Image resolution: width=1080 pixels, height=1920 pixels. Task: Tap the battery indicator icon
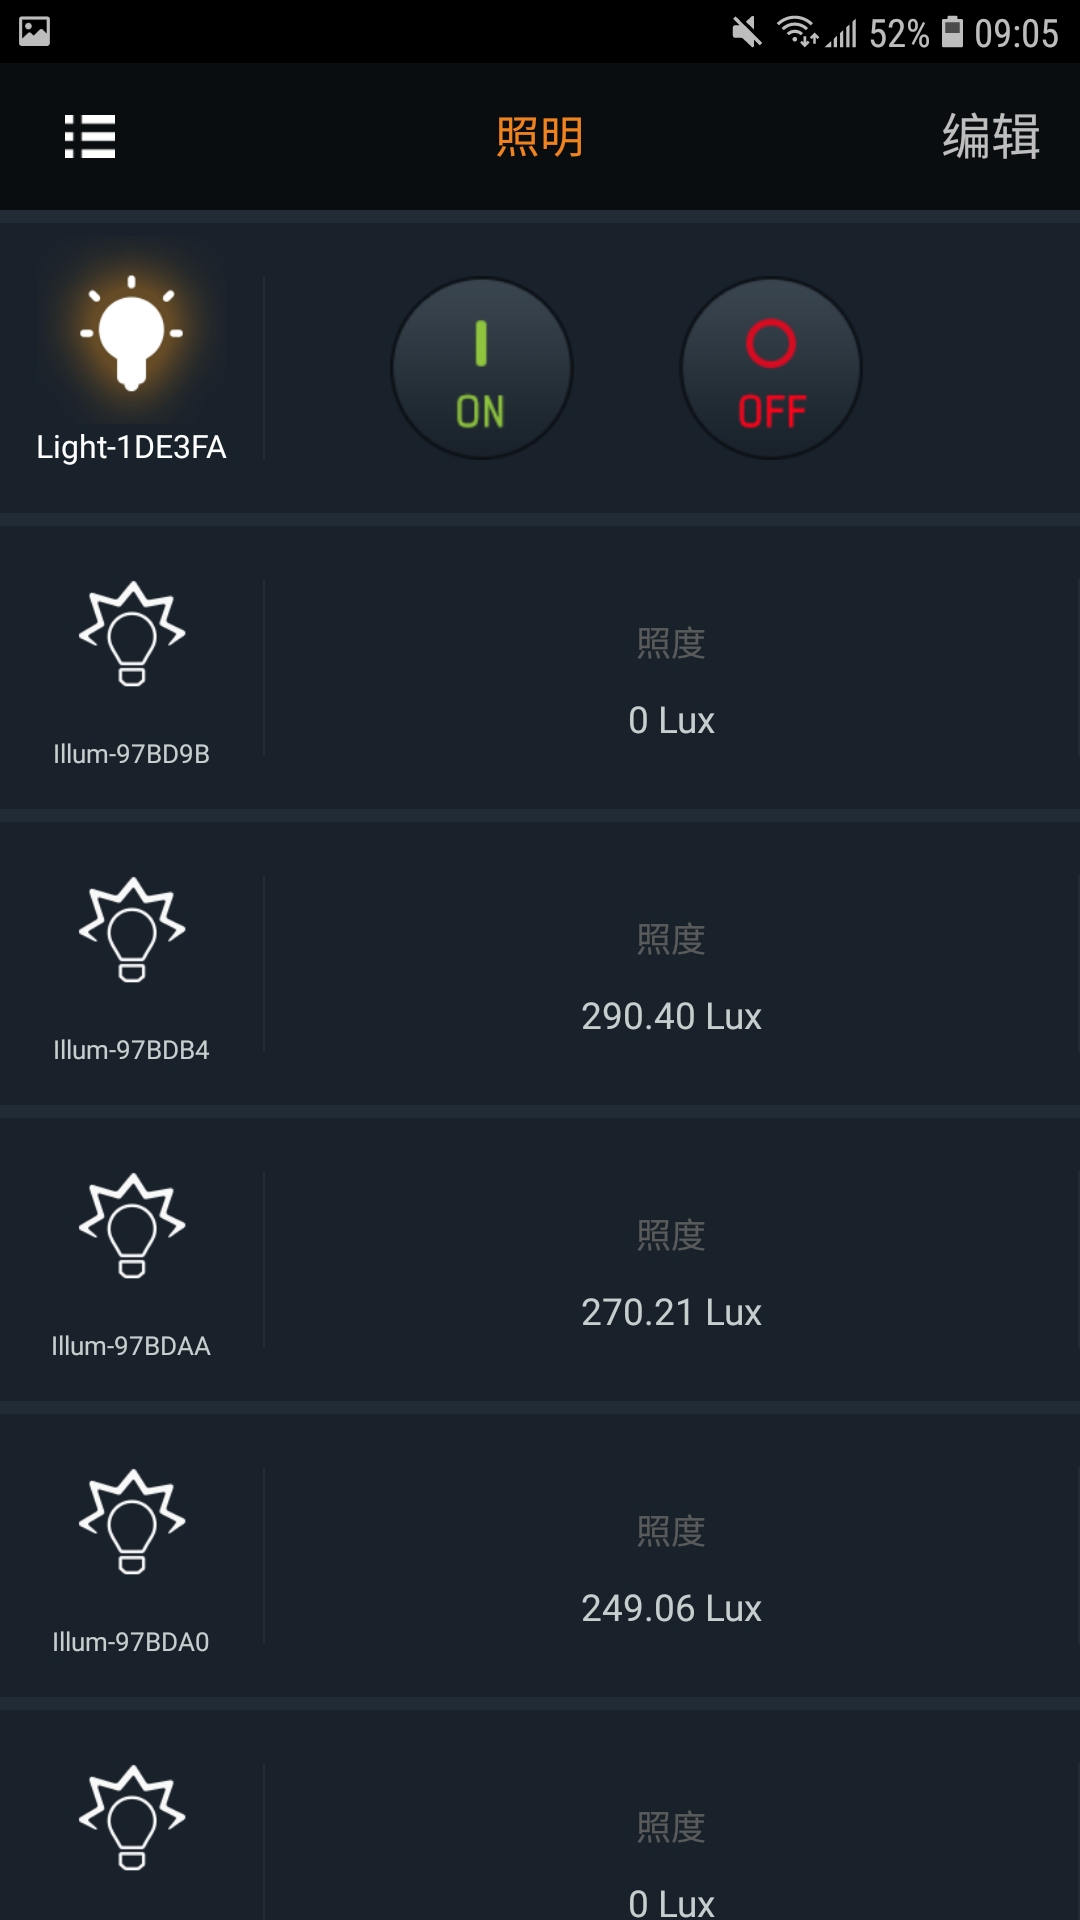tap(953, 32)
